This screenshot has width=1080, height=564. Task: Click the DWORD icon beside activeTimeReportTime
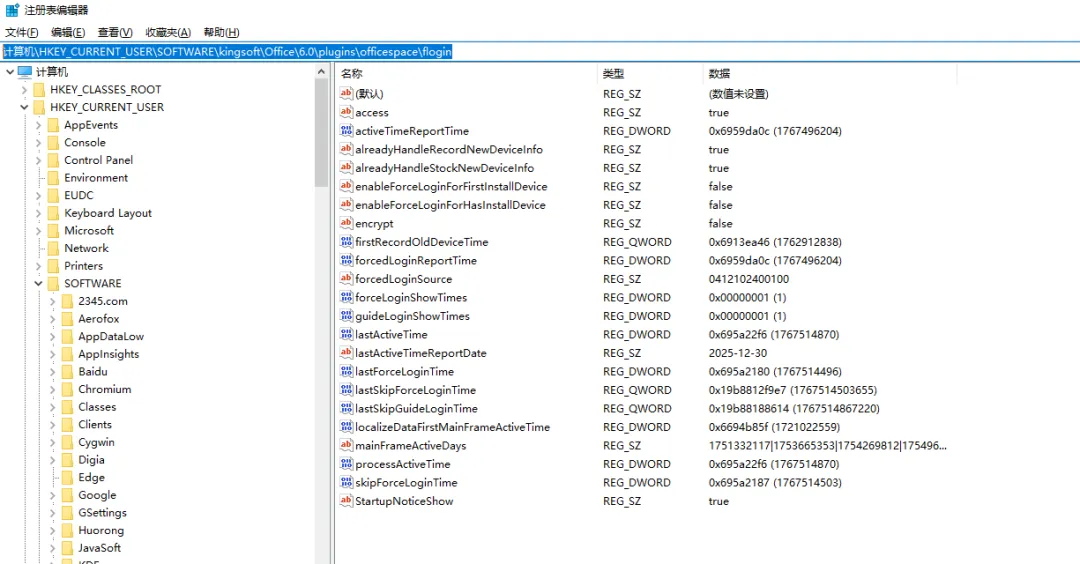(346, 130)
